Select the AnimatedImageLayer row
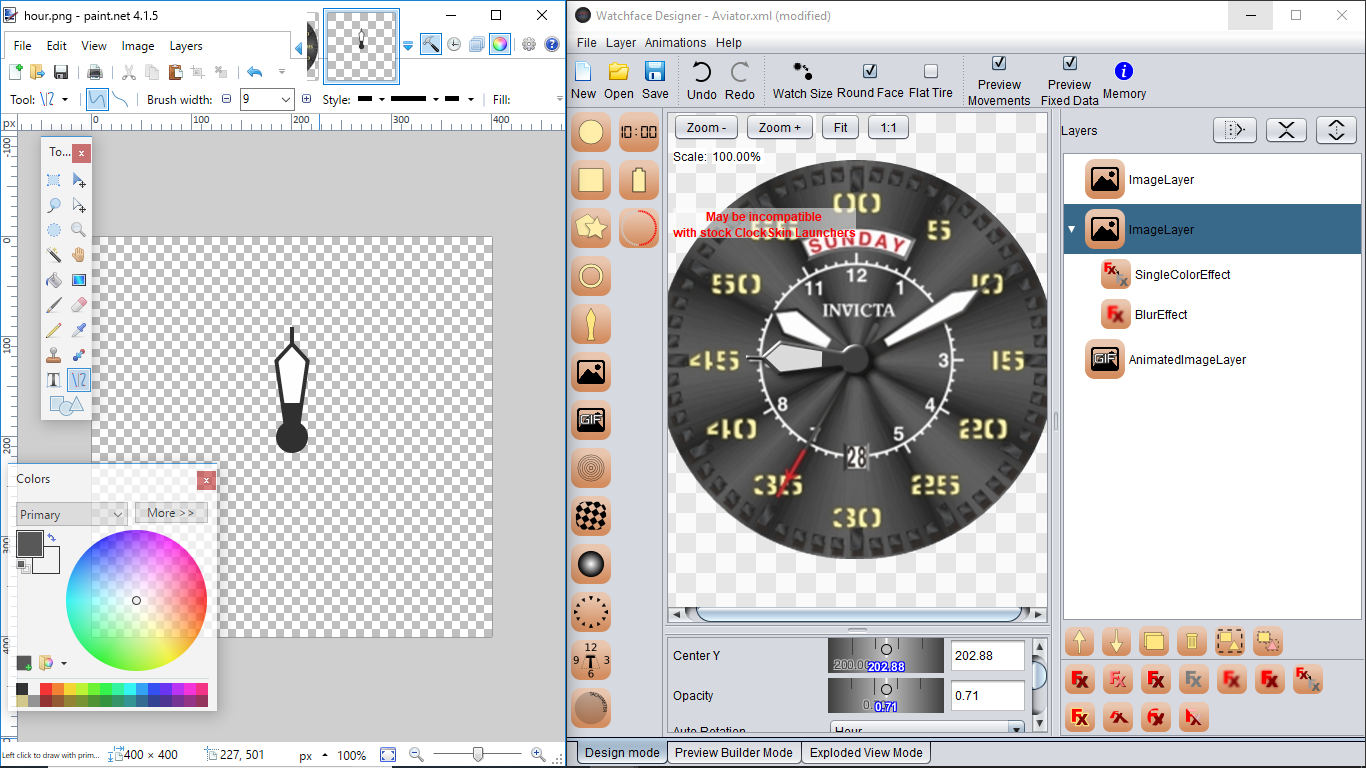 [1211, 359]
